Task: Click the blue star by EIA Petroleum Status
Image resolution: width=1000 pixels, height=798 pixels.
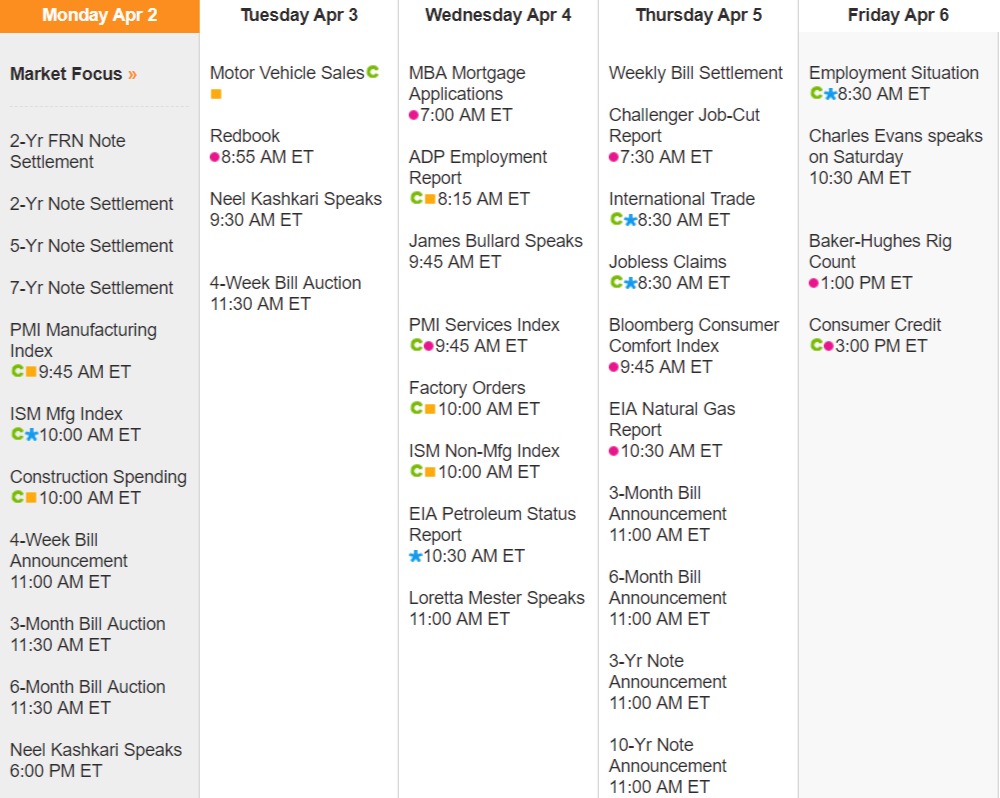Action: point(415,556)
